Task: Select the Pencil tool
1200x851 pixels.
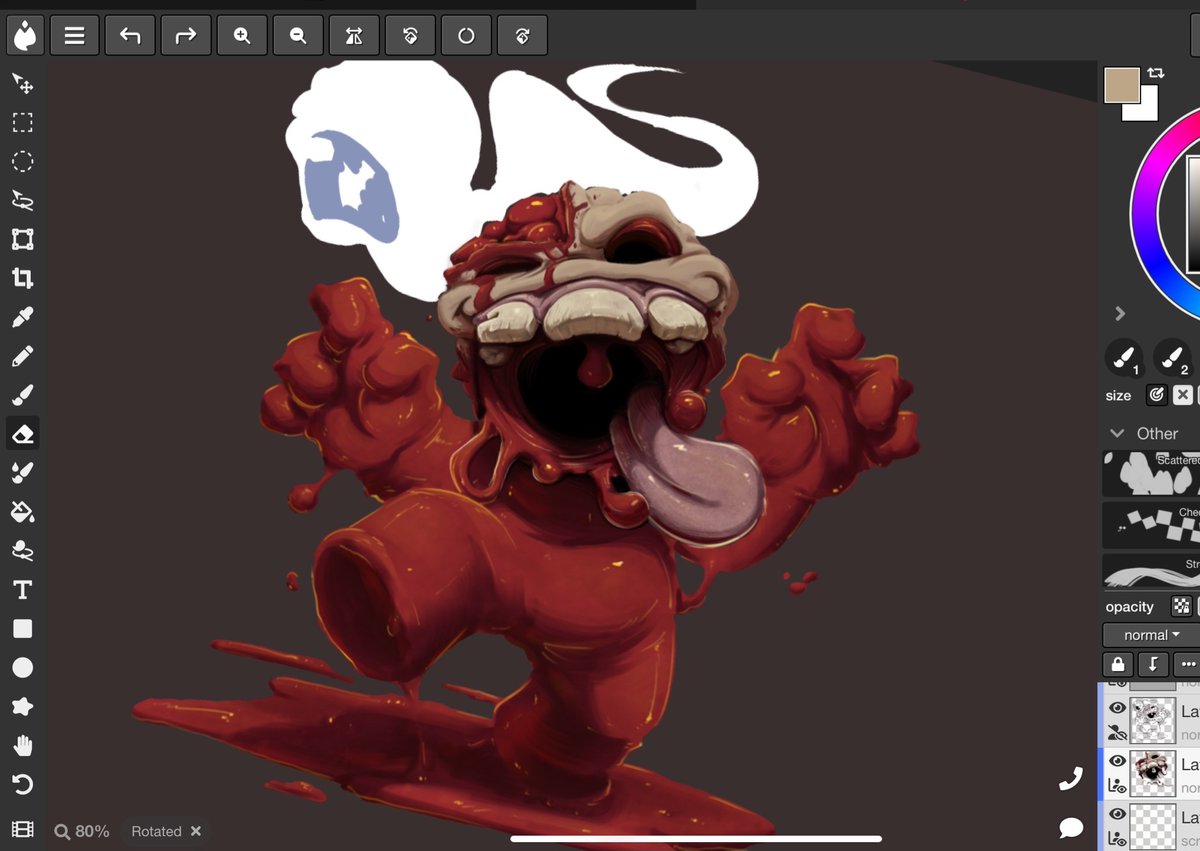Action: 22,356
